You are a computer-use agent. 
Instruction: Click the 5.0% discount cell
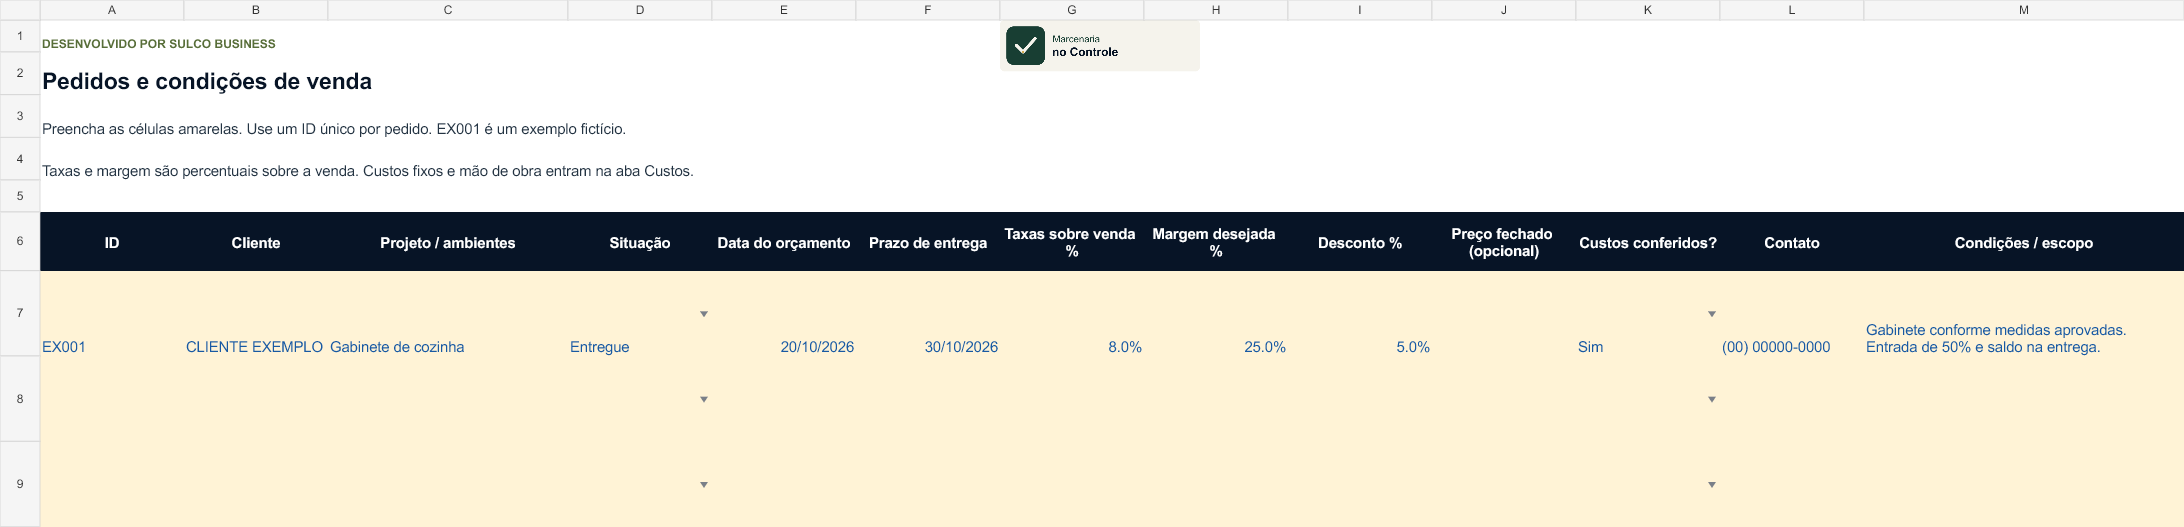(x=1360, y=314)
